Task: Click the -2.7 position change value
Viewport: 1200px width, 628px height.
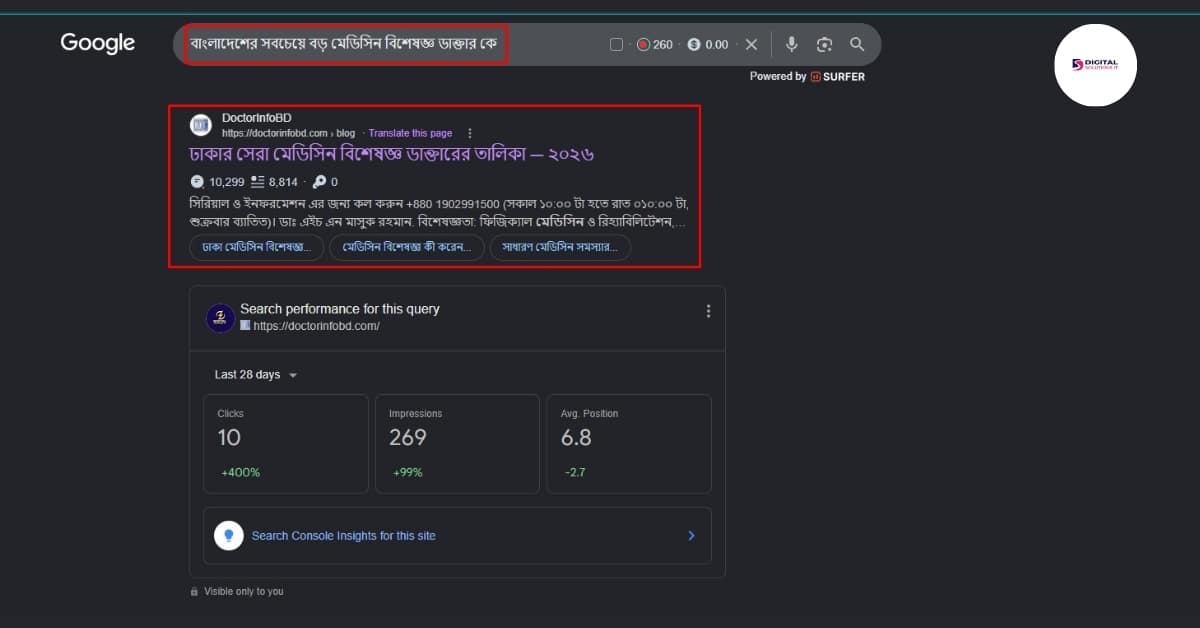Action: 575,472
